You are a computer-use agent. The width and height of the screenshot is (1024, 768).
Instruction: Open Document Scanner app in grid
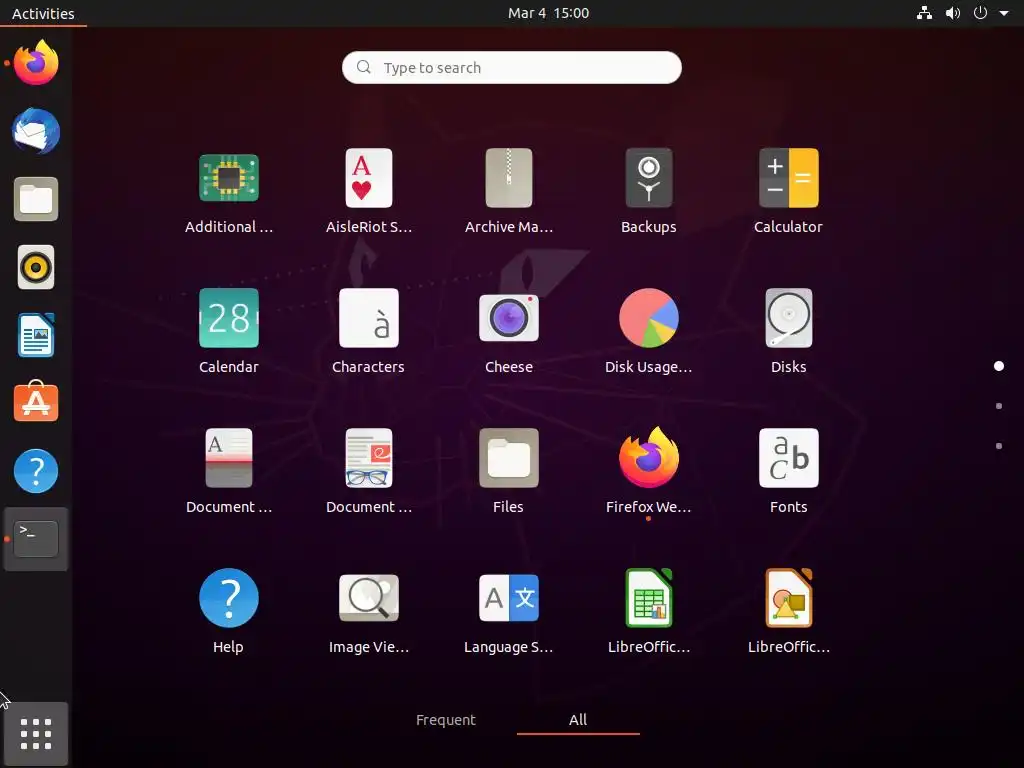(x=229, y=458)
